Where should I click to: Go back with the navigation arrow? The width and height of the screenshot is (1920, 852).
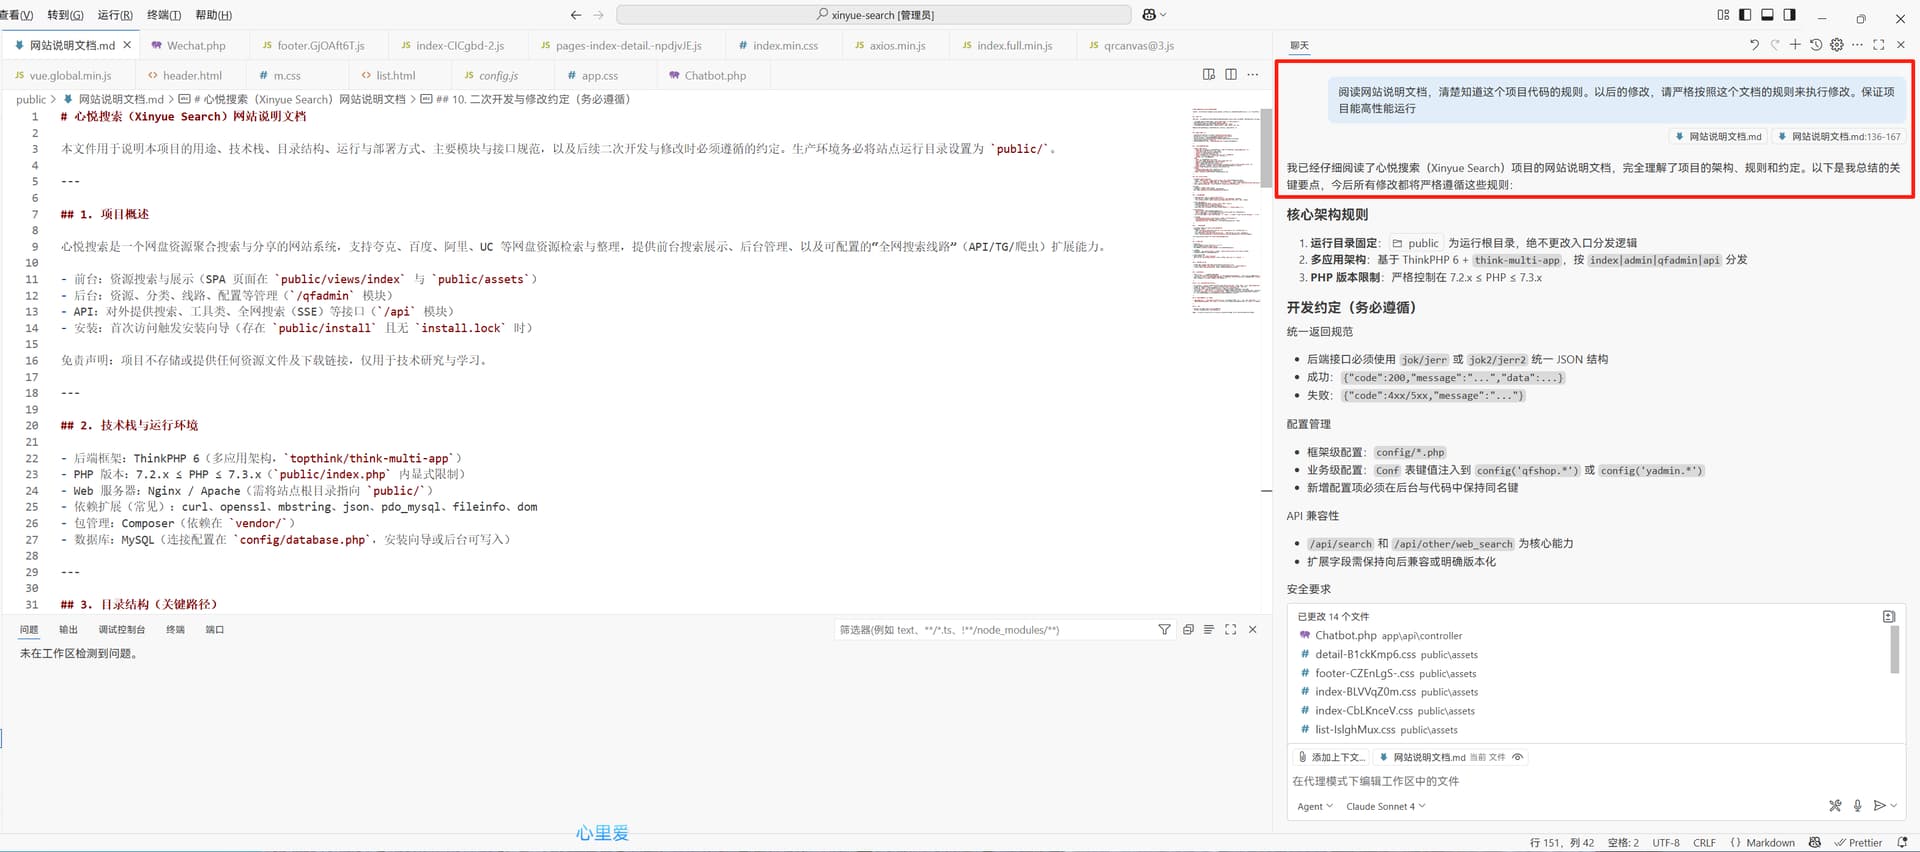[576, 15]
